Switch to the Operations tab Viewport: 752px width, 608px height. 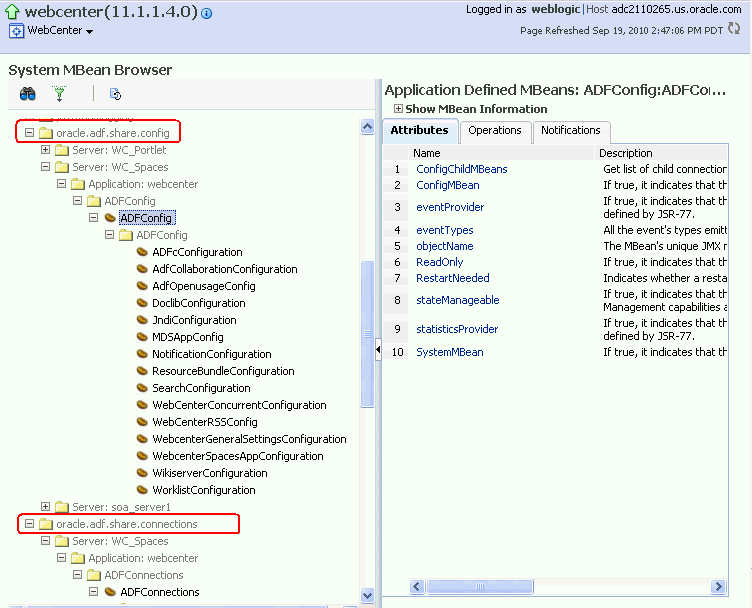pos(494,130)
